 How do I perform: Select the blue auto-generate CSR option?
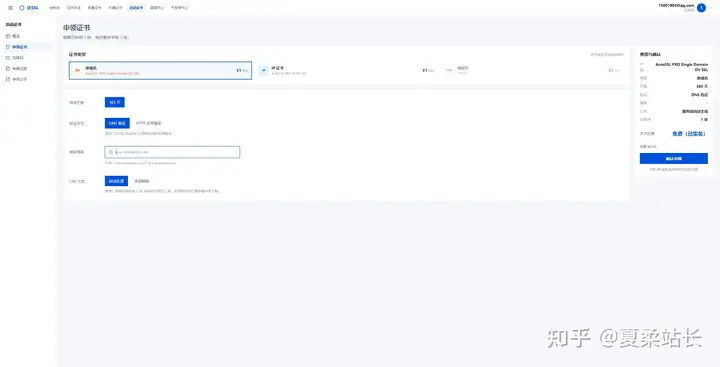[116, 181]
